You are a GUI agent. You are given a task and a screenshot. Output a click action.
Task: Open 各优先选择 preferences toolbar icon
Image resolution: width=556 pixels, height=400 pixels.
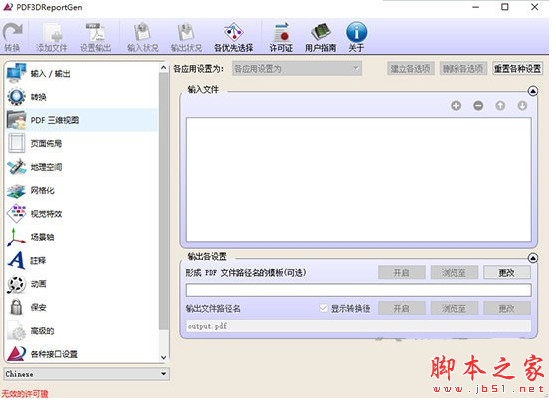(x=233, y=37)
